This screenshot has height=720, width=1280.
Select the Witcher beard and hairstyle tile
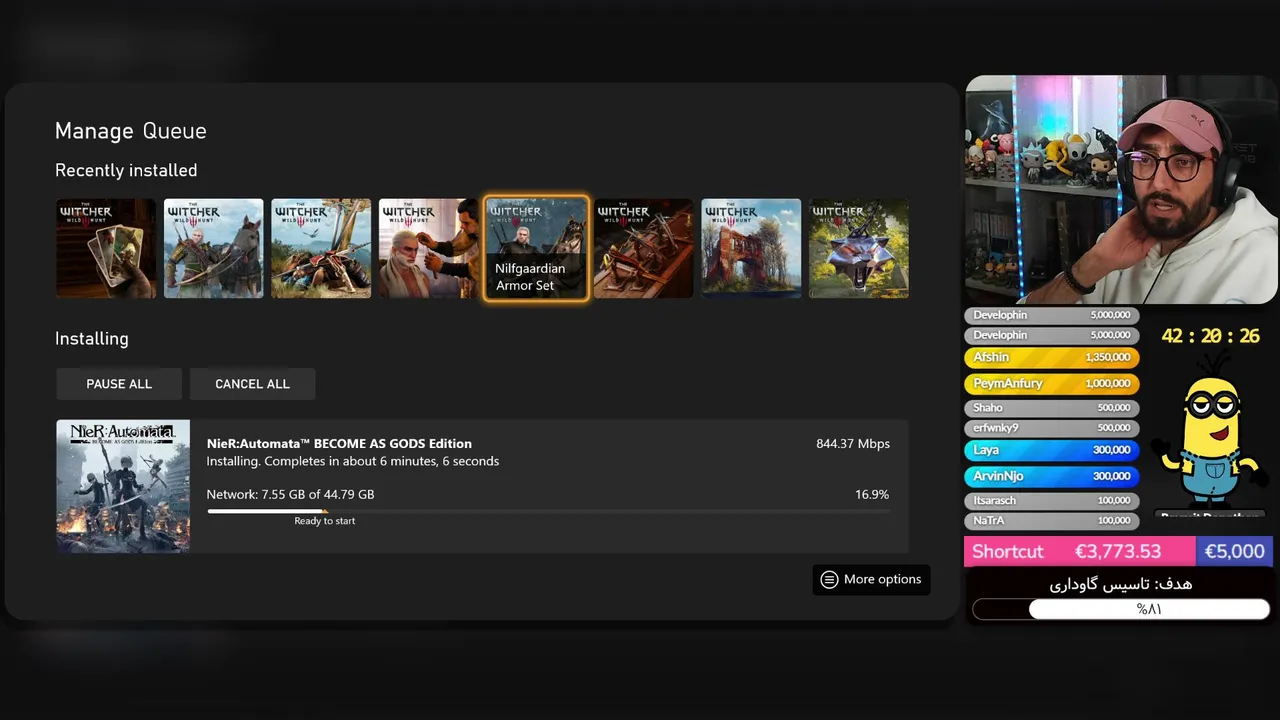coord(428,248)
